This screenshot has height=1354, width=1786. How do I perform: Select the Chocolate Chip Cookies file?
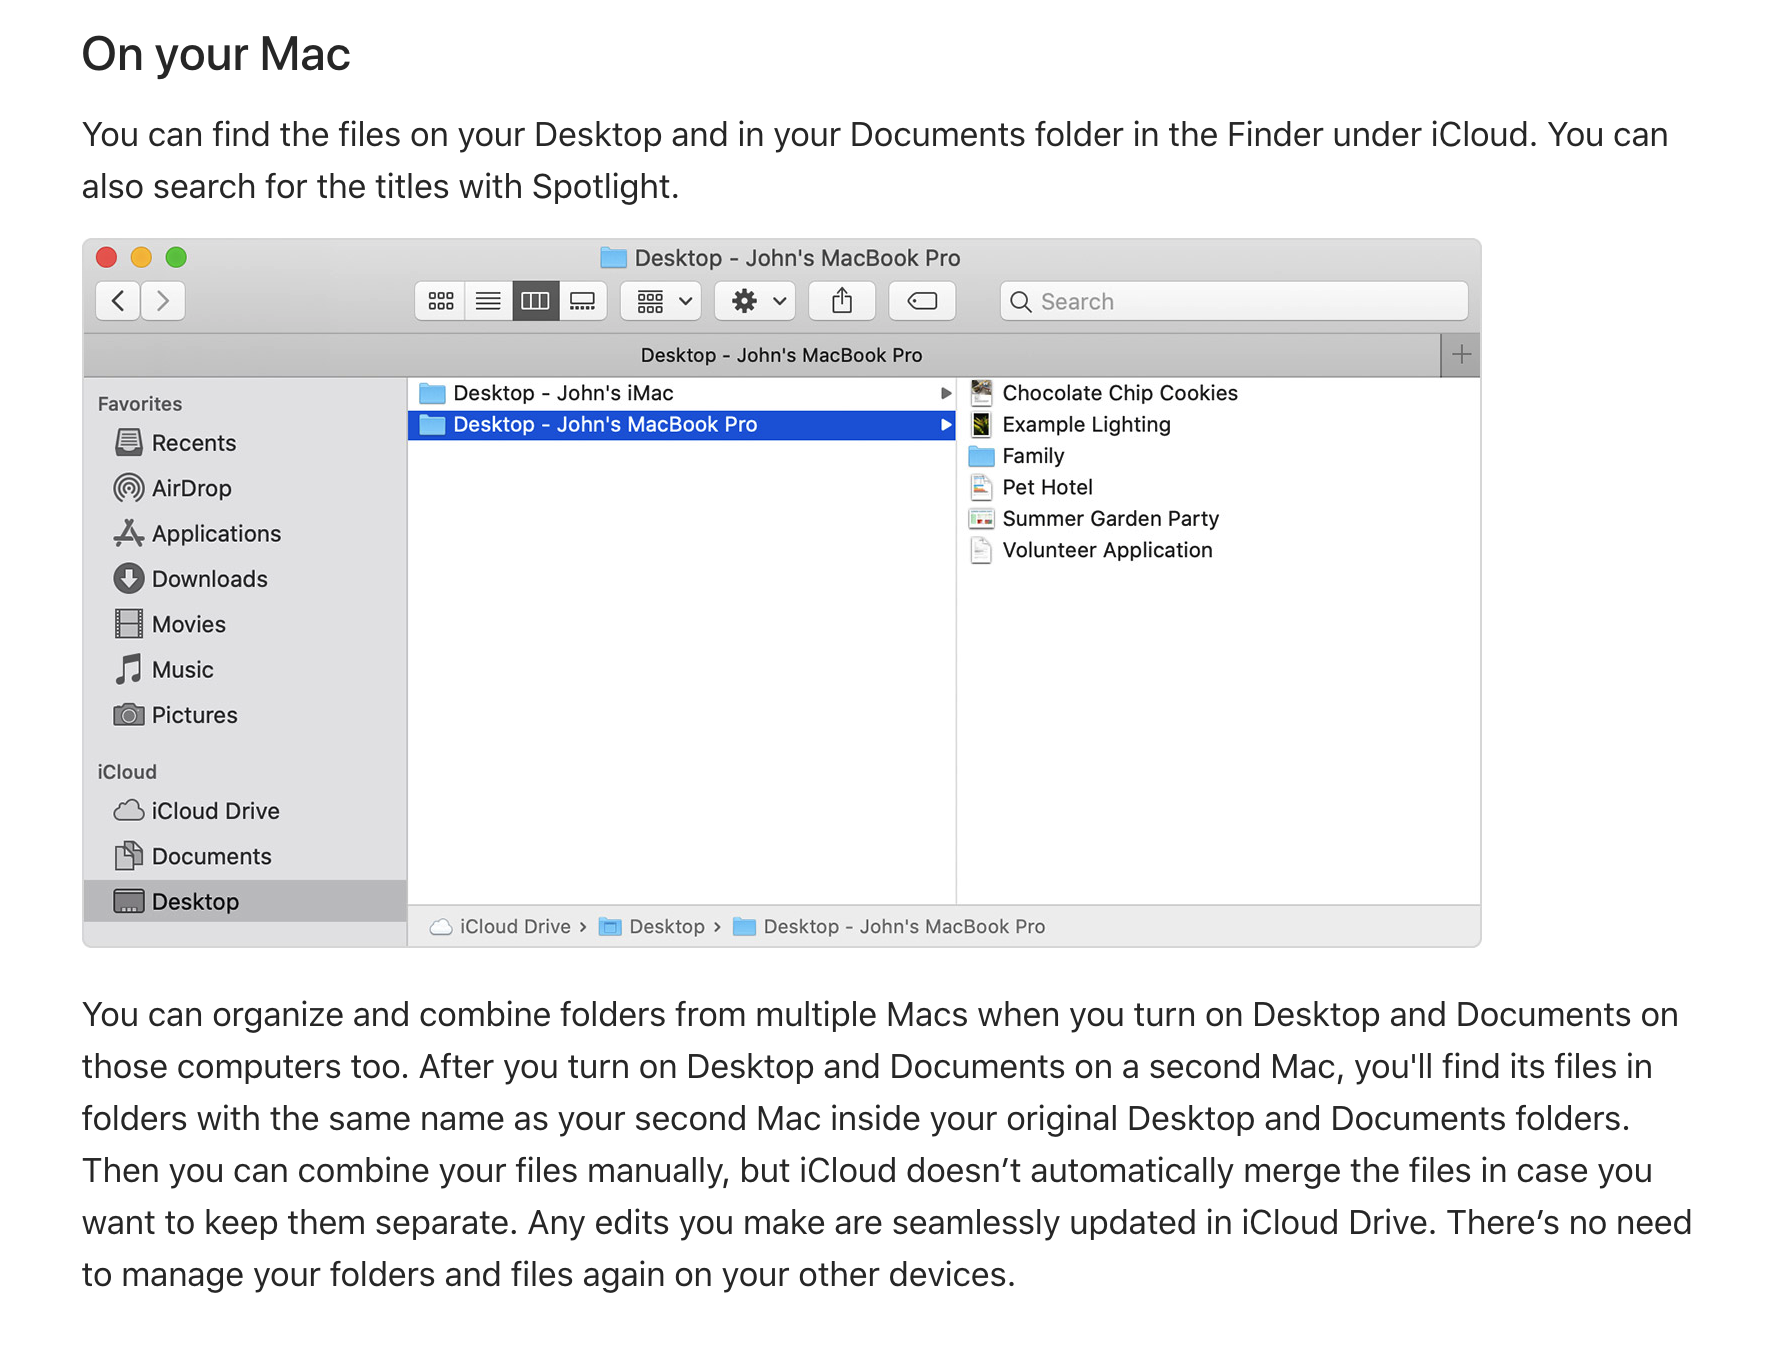coord(1104,393)
